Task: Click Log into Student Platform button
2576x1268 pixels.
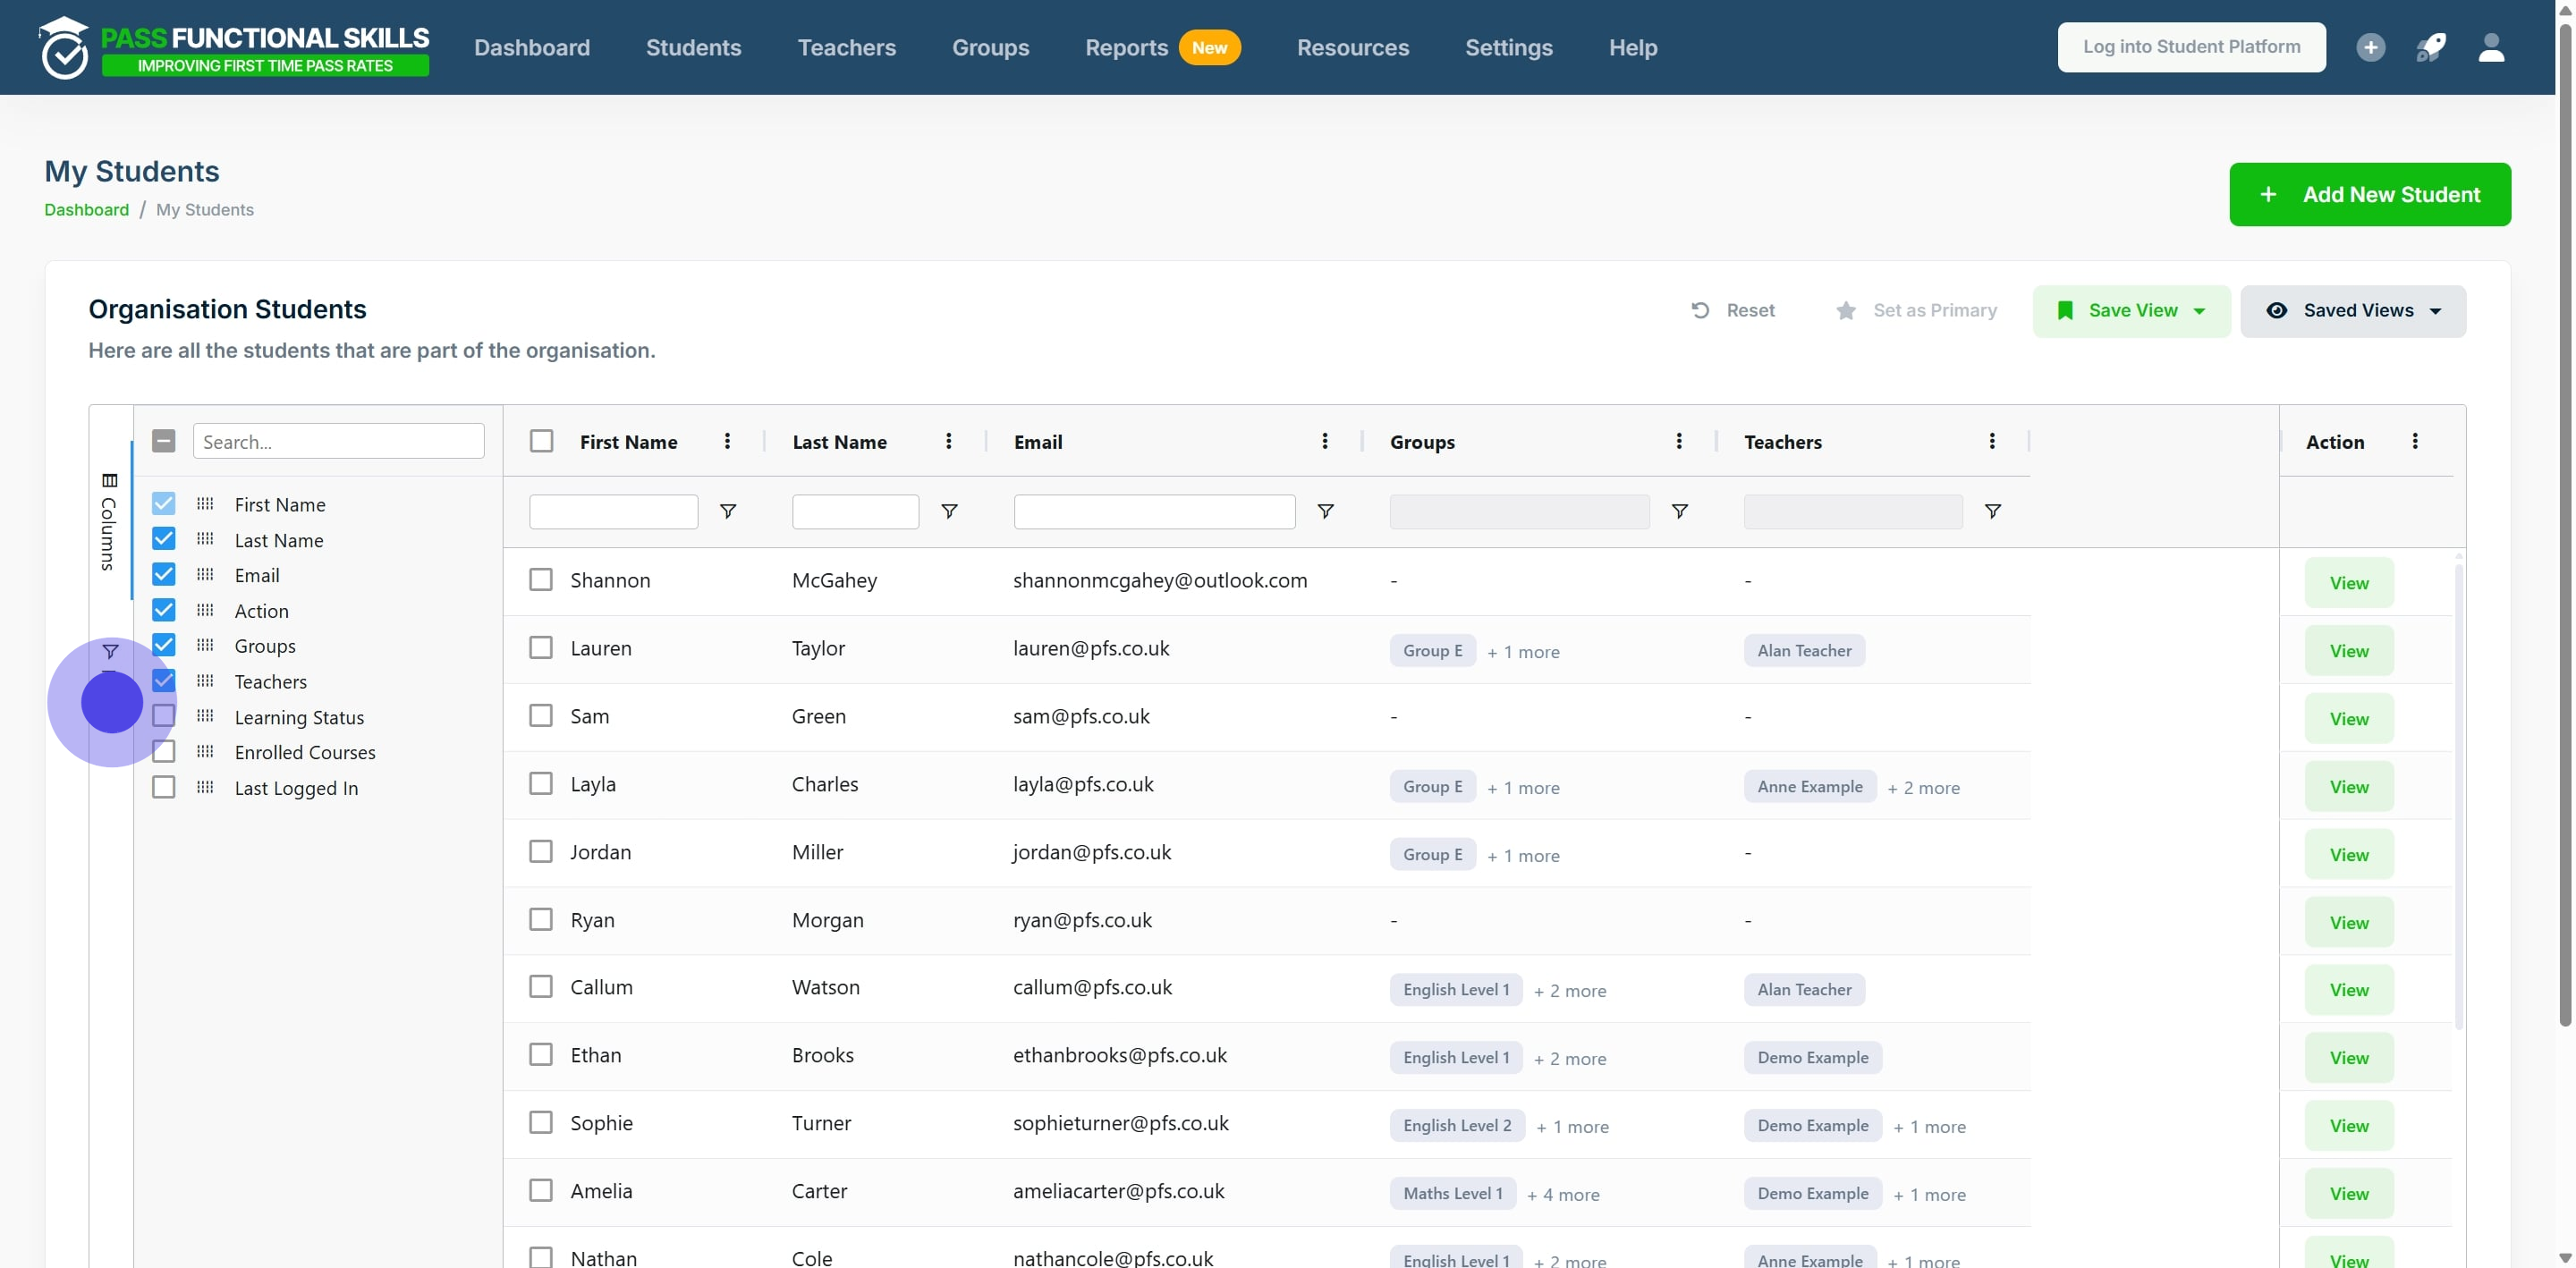Action: pyautogui.click(x=2191, y=47)
